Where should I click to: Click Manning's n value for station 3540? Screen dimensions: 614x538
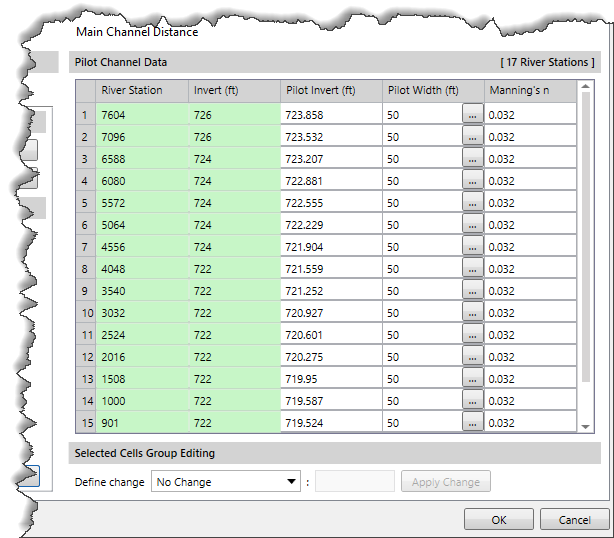tap(530, 290)
